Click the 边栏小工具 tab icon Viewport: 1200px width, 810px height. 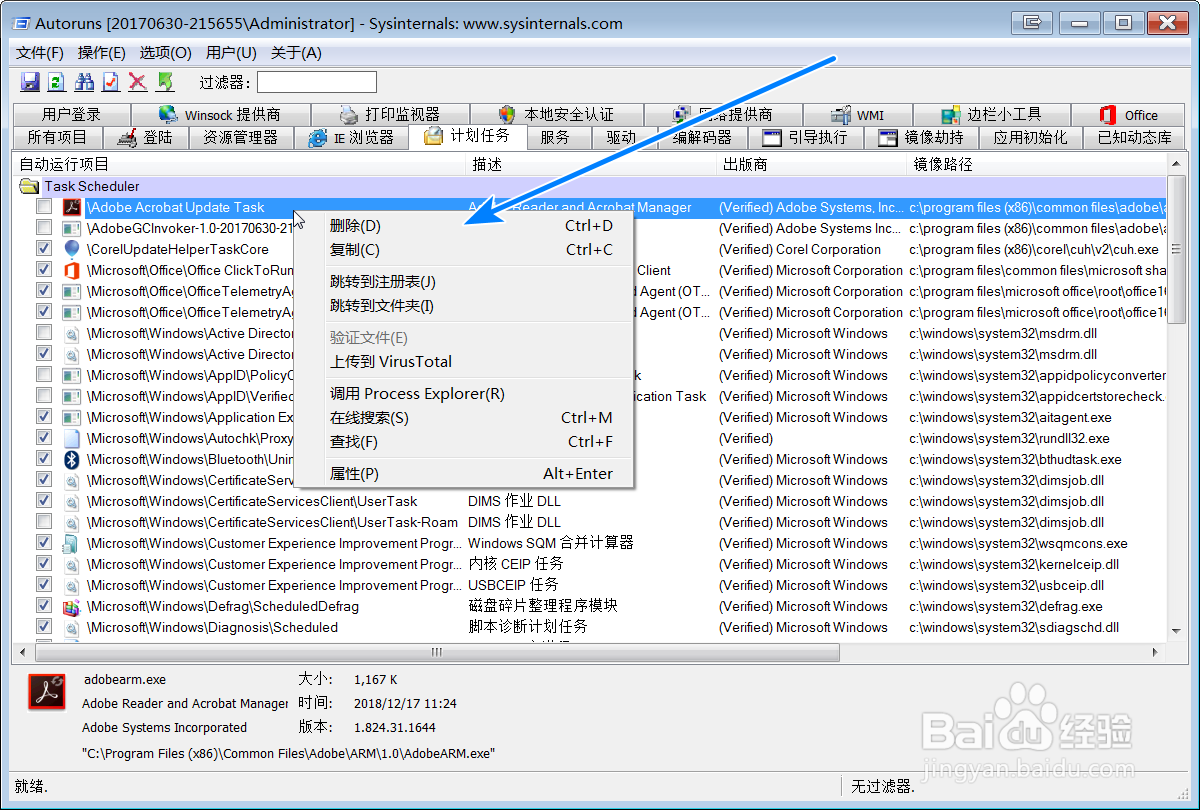point(951,115)
